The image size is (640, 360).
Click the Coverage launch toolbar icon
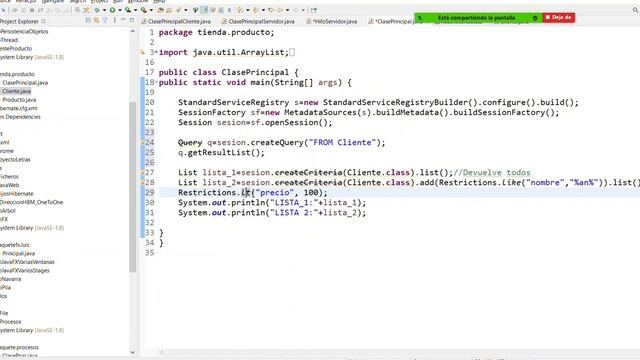[128, 10]
